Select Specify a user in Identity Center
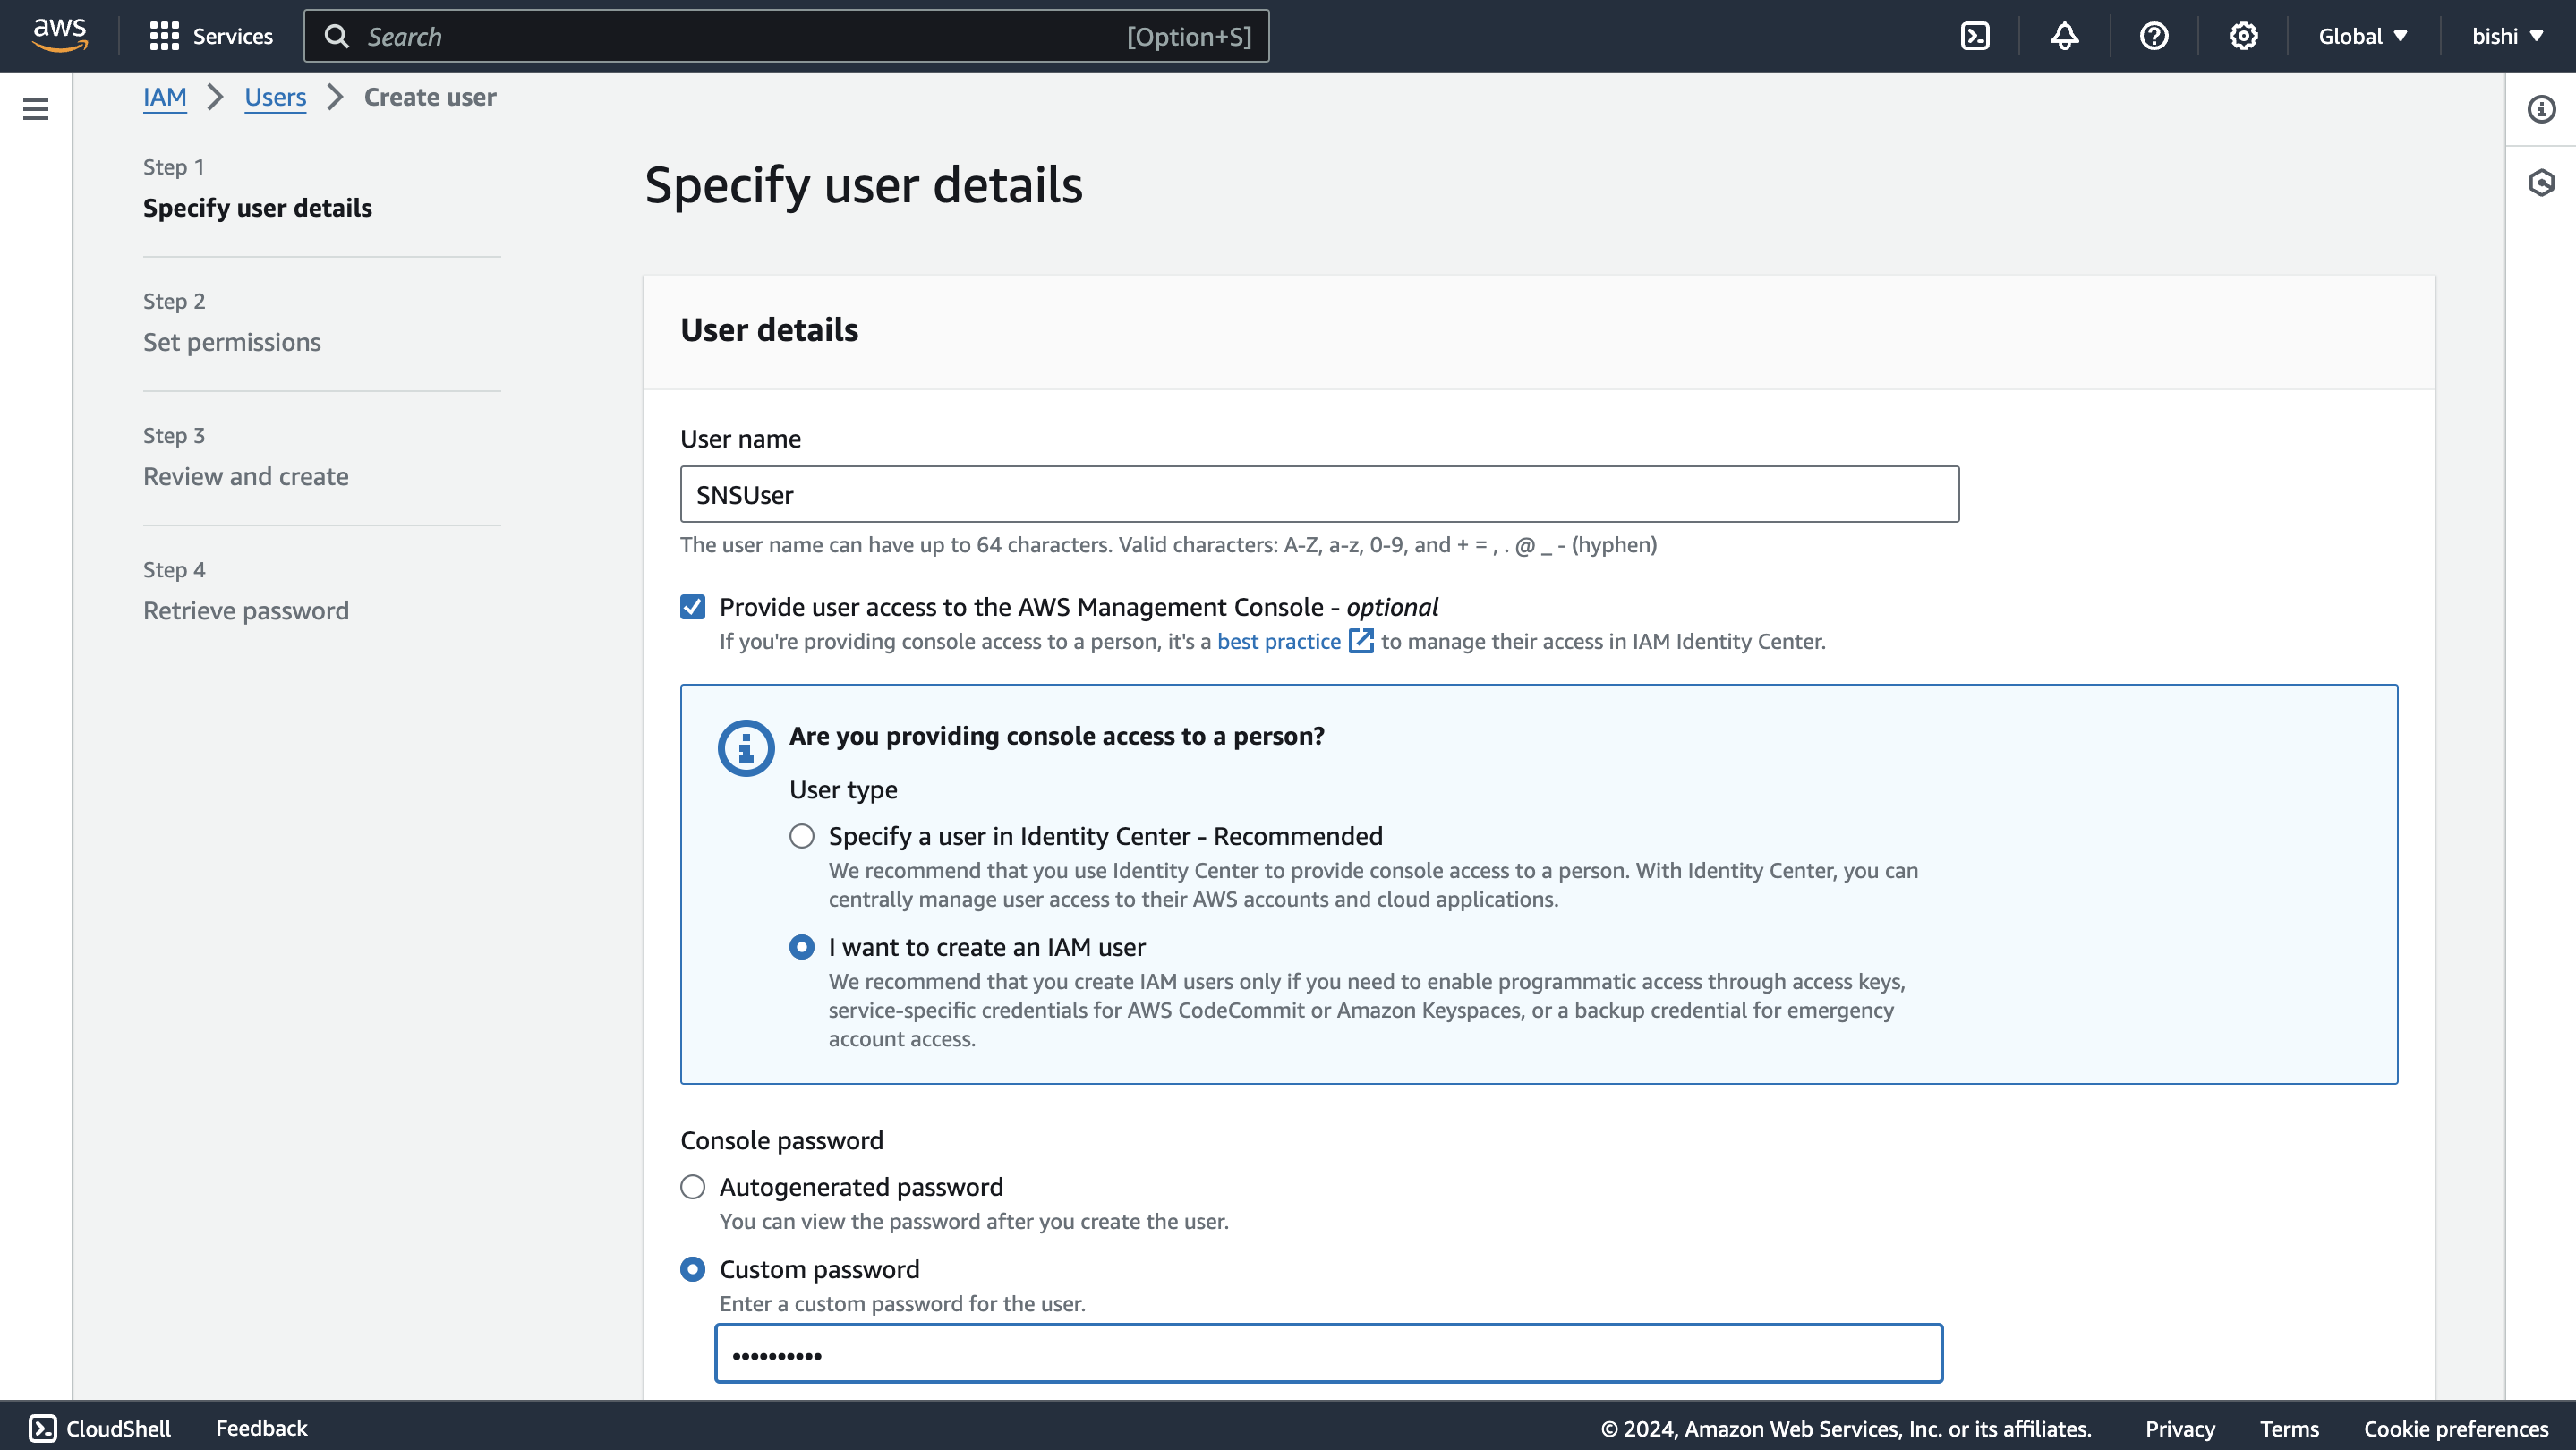The width and height of the screenshot is (2576, 1450). (x=801, y=836)
